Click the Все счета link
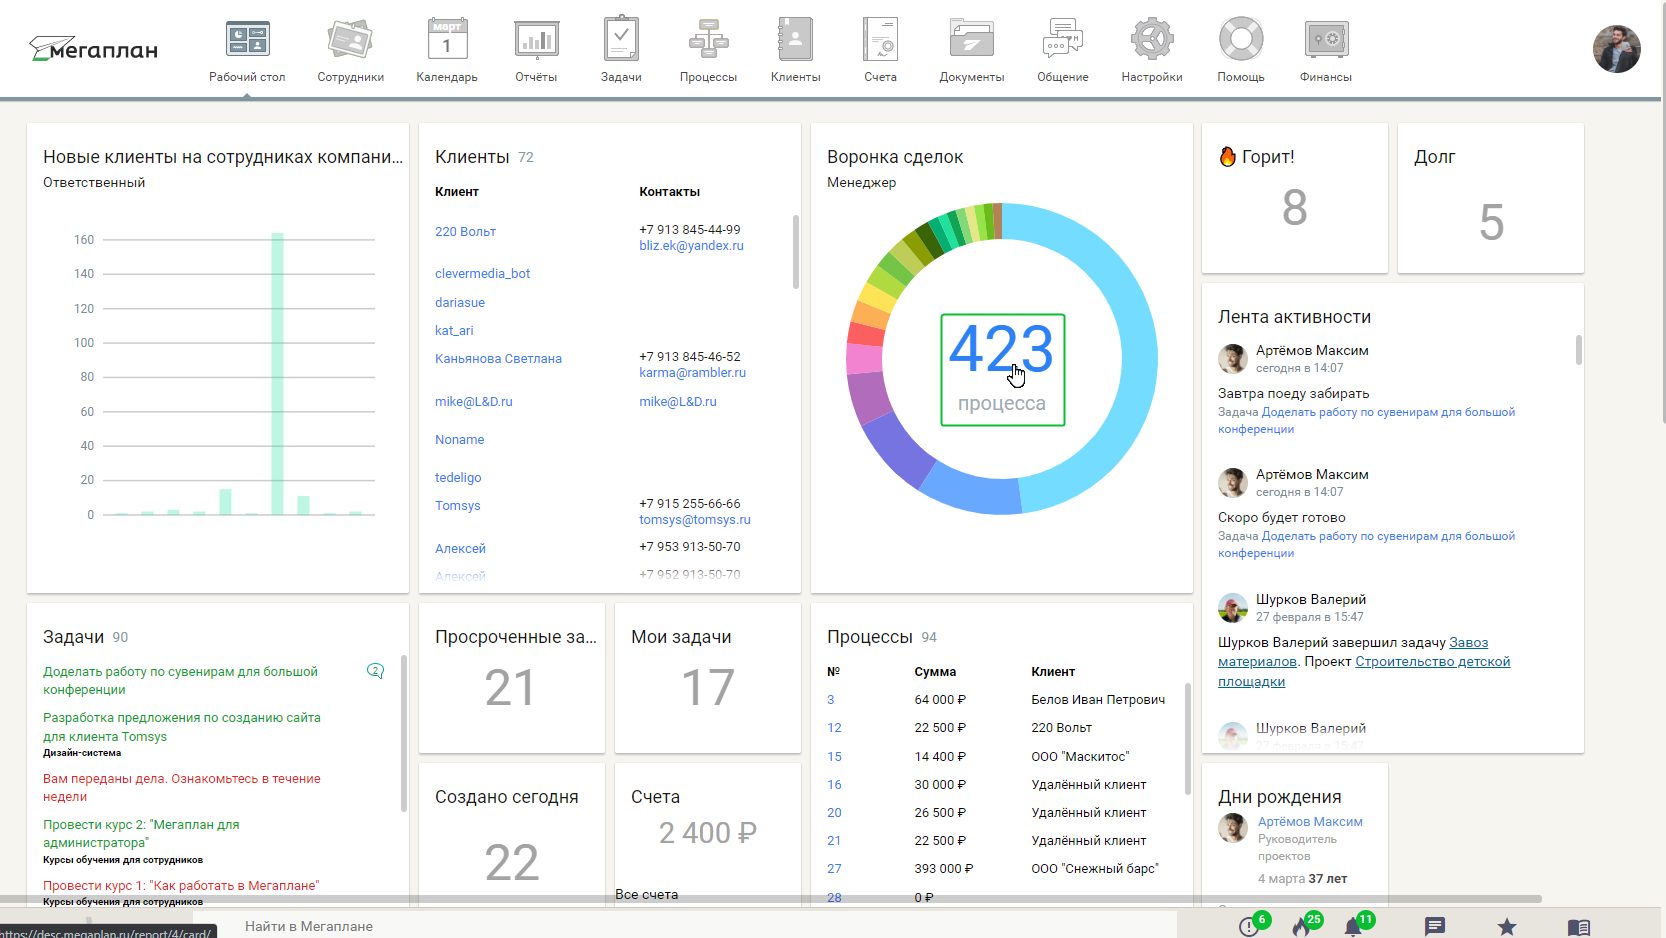The height and width of the screenshot is (938, 1666). point(646,895)
